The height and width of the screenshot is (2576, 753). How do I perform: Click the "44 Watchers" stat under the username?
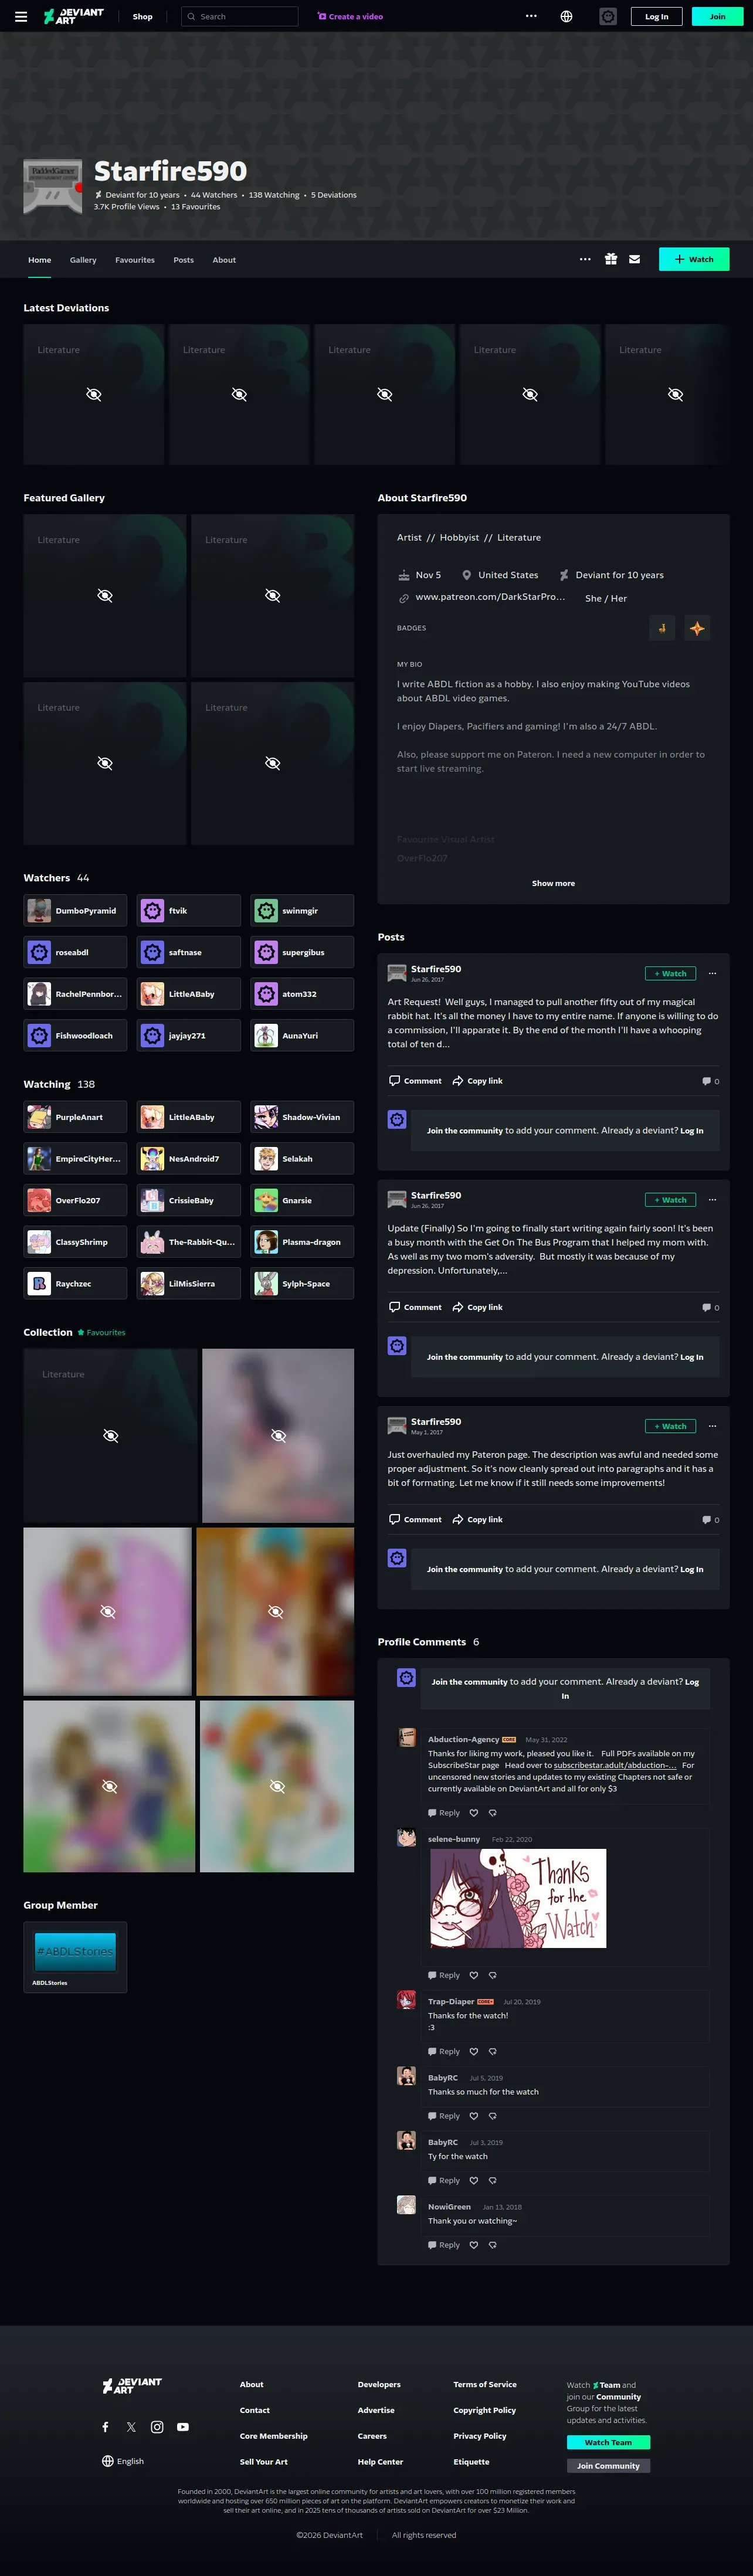pos(214,195)
